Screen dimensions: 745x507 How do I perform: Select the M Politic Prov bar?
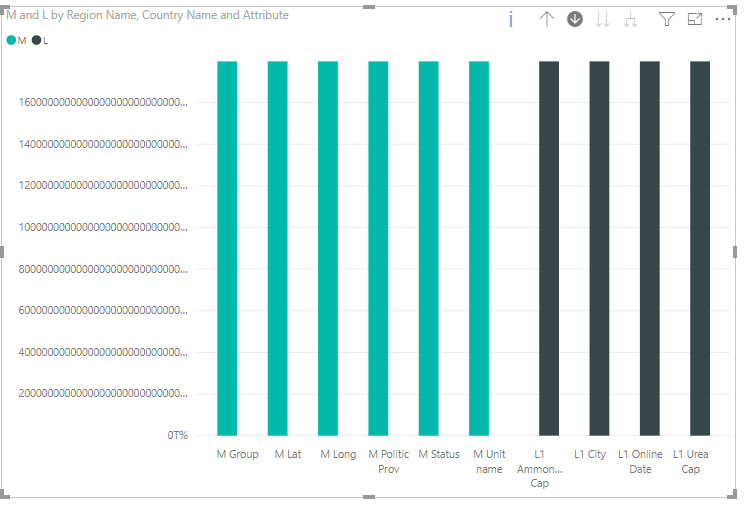tap(378, 248)
